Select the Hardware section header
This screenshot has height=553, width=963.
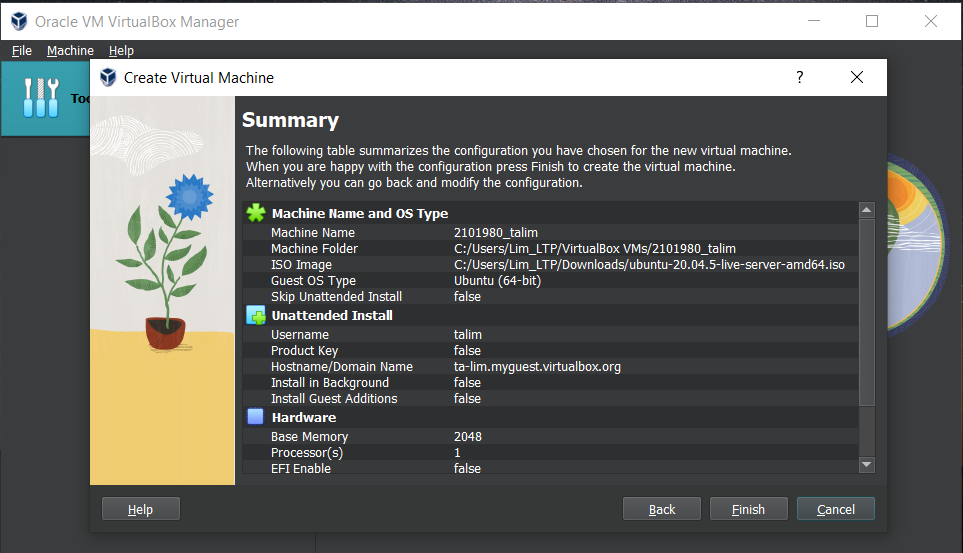tap(304, 417)
